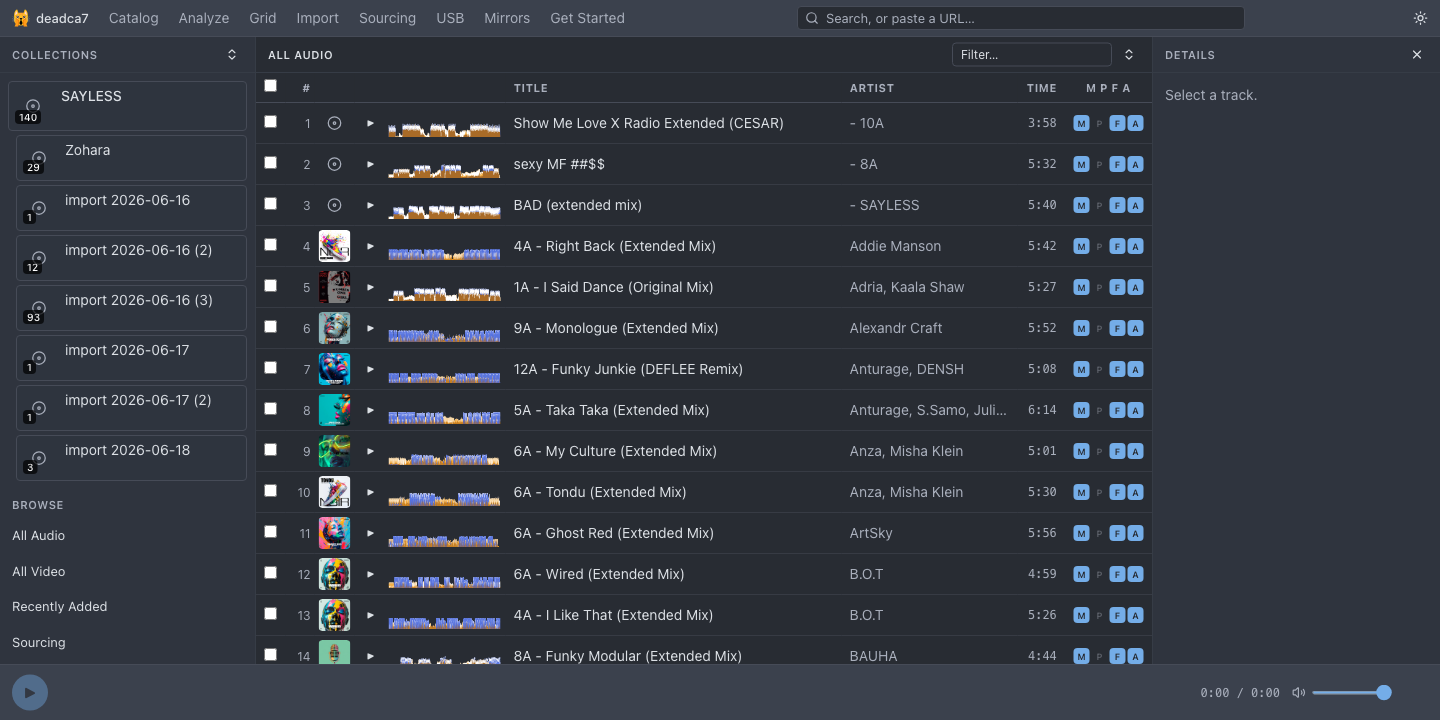This screenshot has height=720, width=1440.
Task: Click the search or paste URL field
Action: pos(1021,18)
